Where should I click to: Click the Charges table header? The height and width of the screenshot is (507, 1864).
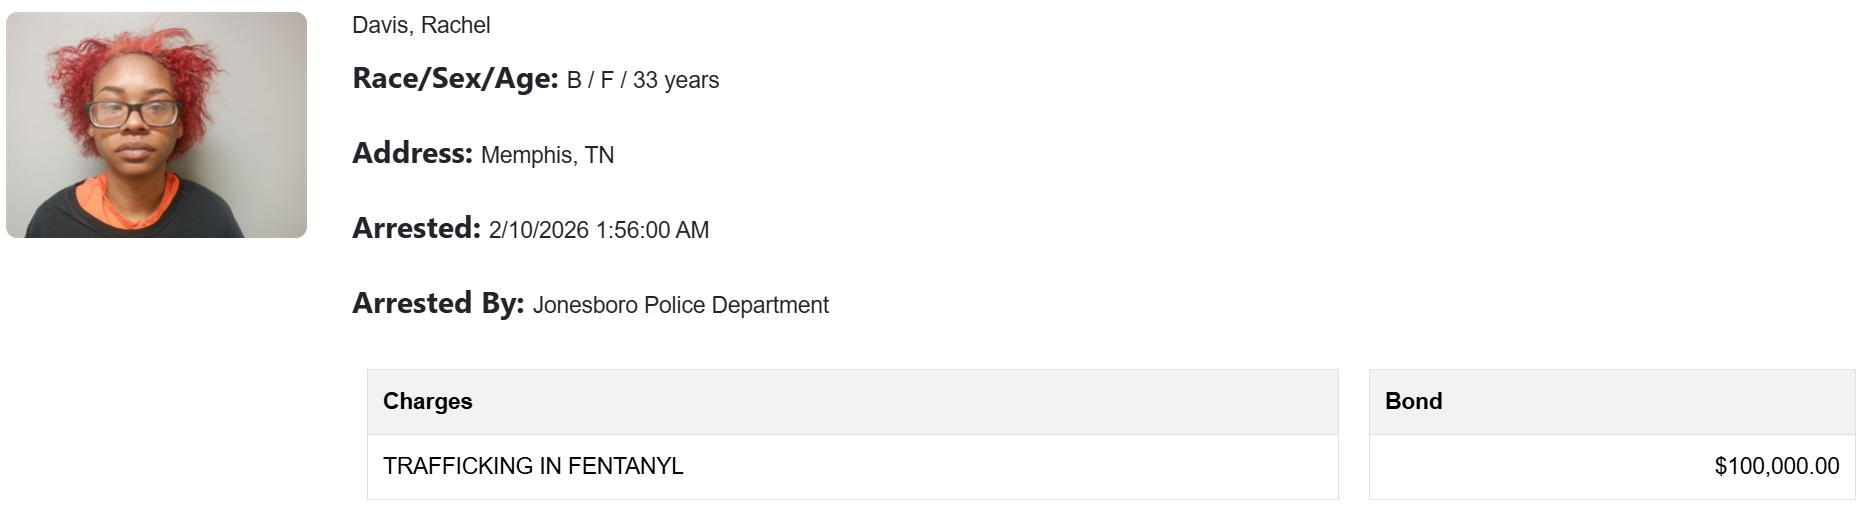tap(428, 401)
